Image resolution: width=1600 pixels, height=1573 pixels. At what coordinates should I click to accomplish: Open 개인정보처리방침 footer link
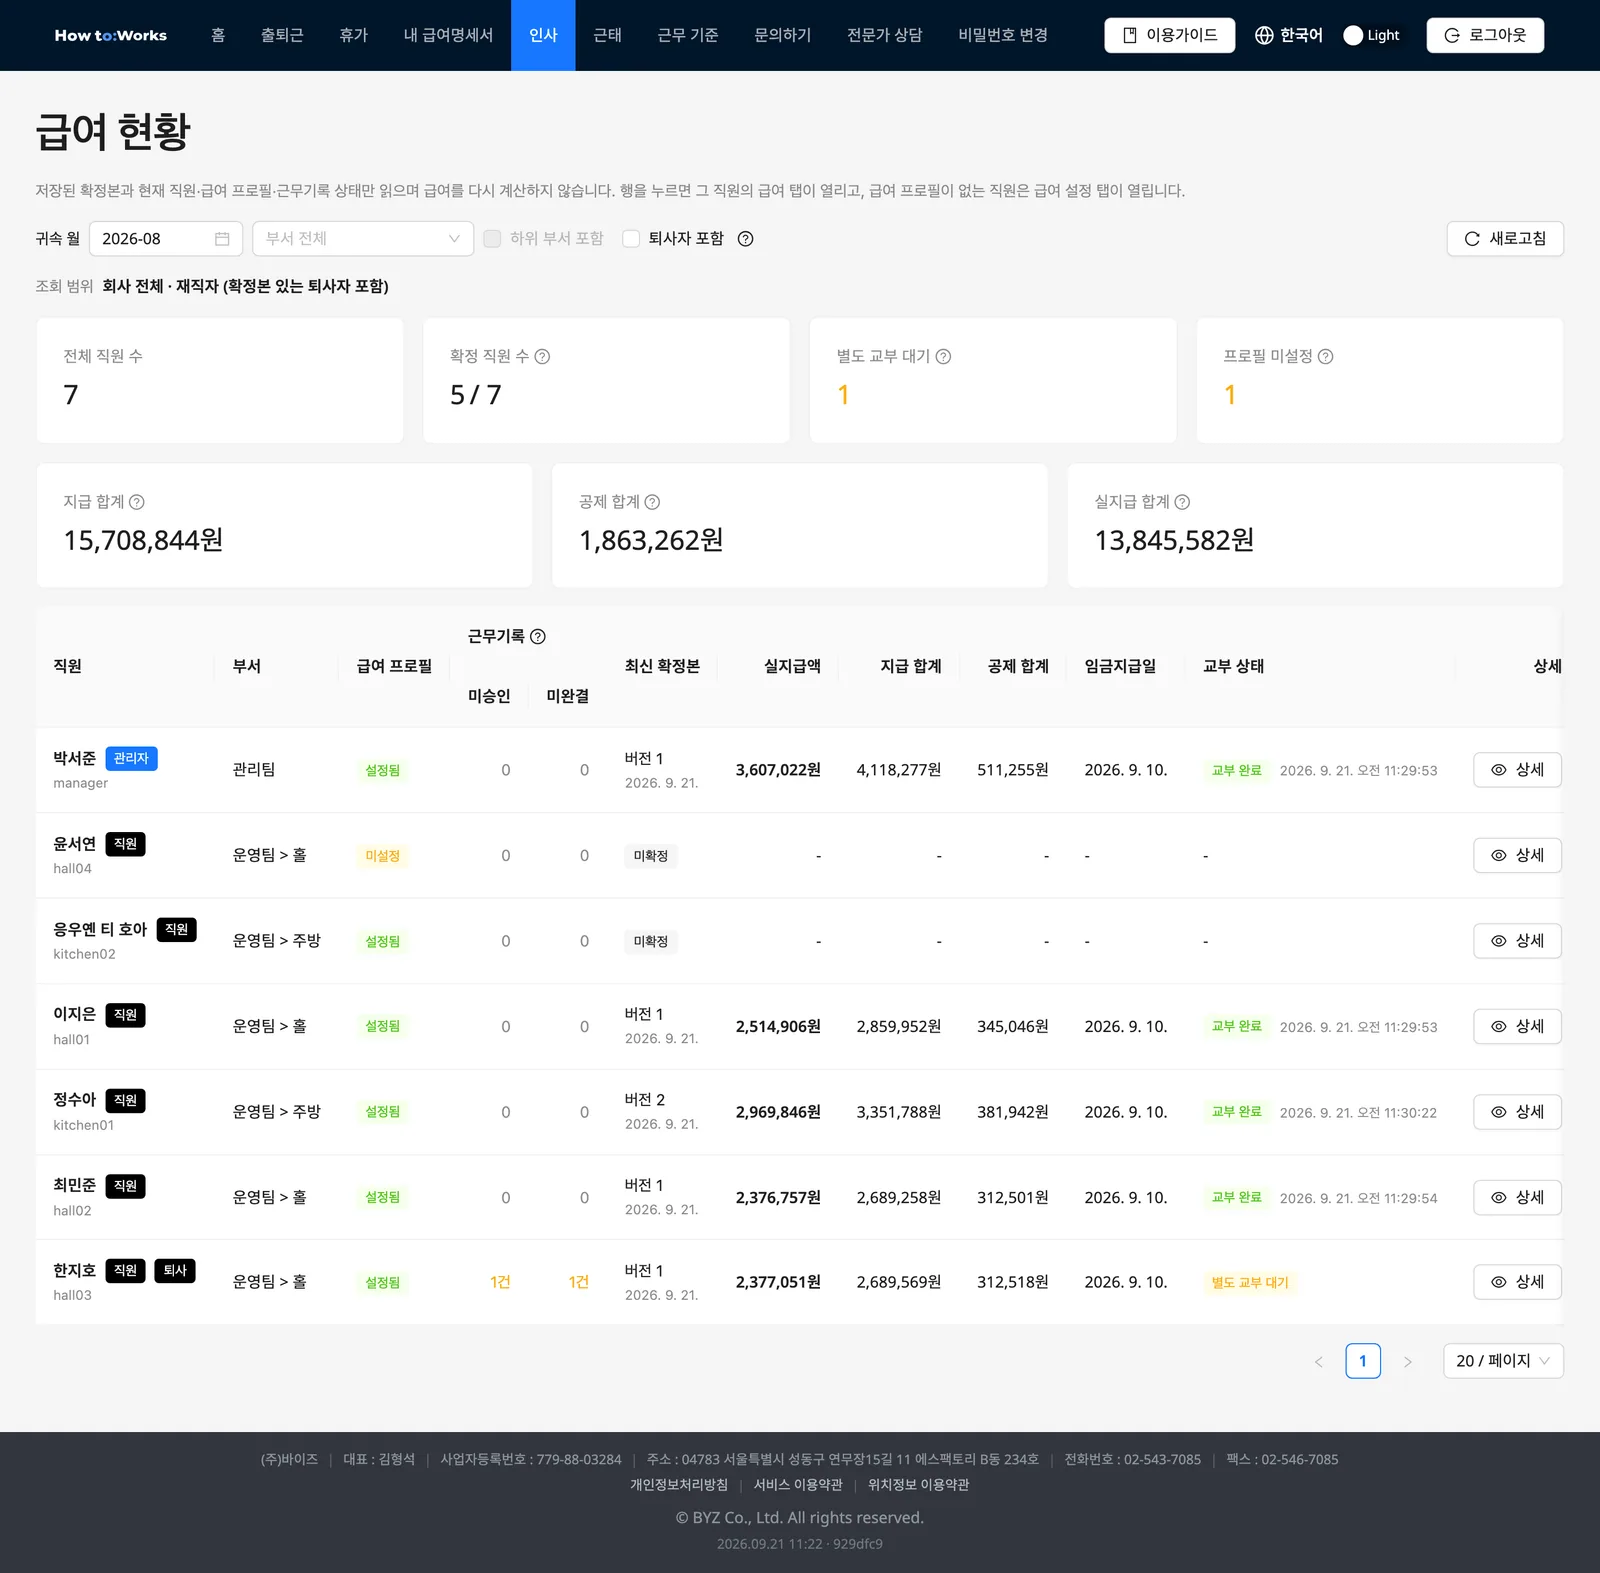(679, 1485)
